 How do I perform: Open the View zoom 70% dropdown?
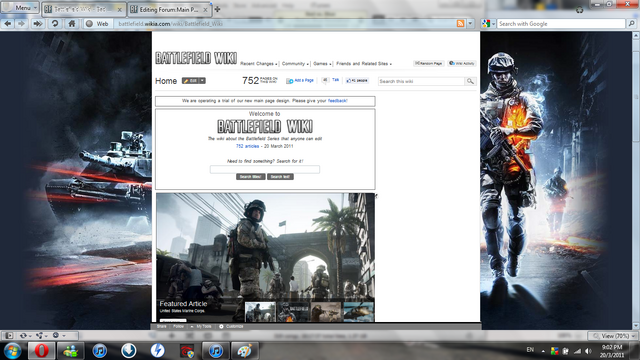(x=613, y=336)
